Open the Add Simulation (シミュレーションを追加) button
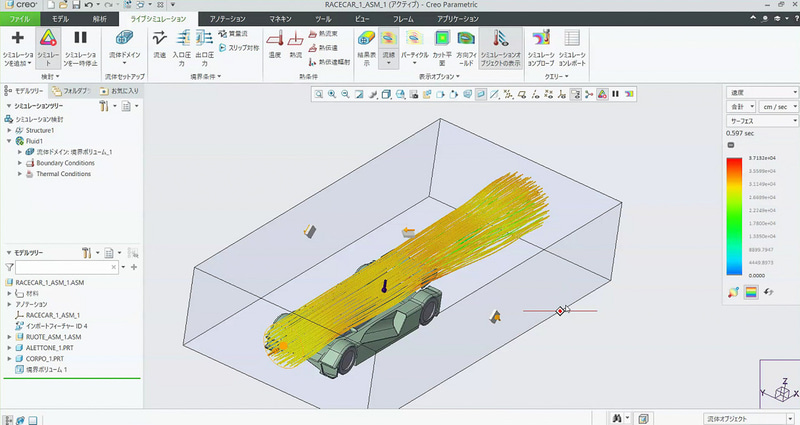 tap(18, 47)
